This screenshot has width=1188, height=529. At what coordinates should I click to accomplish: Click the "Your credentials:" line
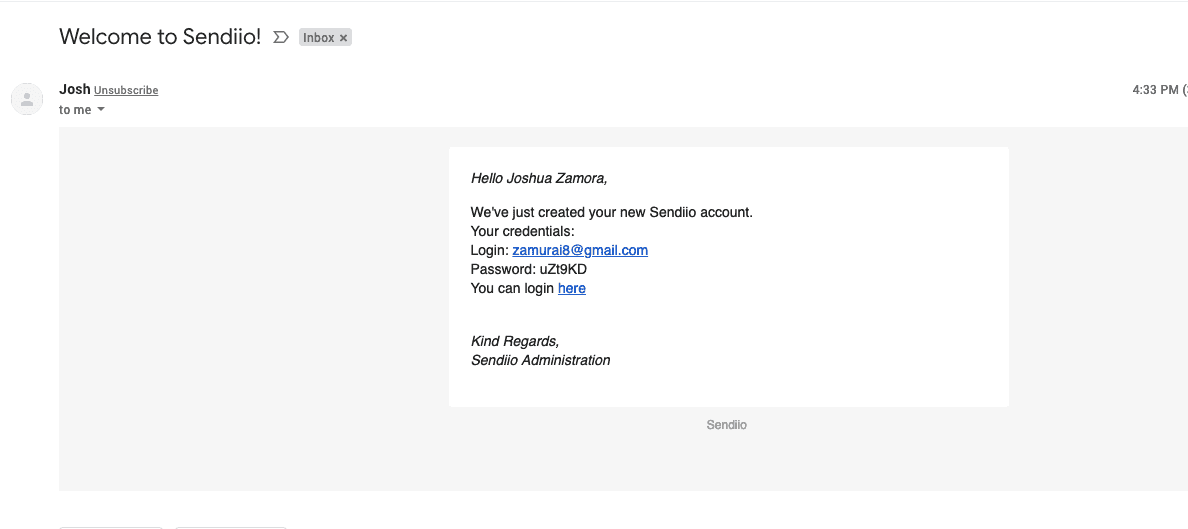(x=523, y=231)
